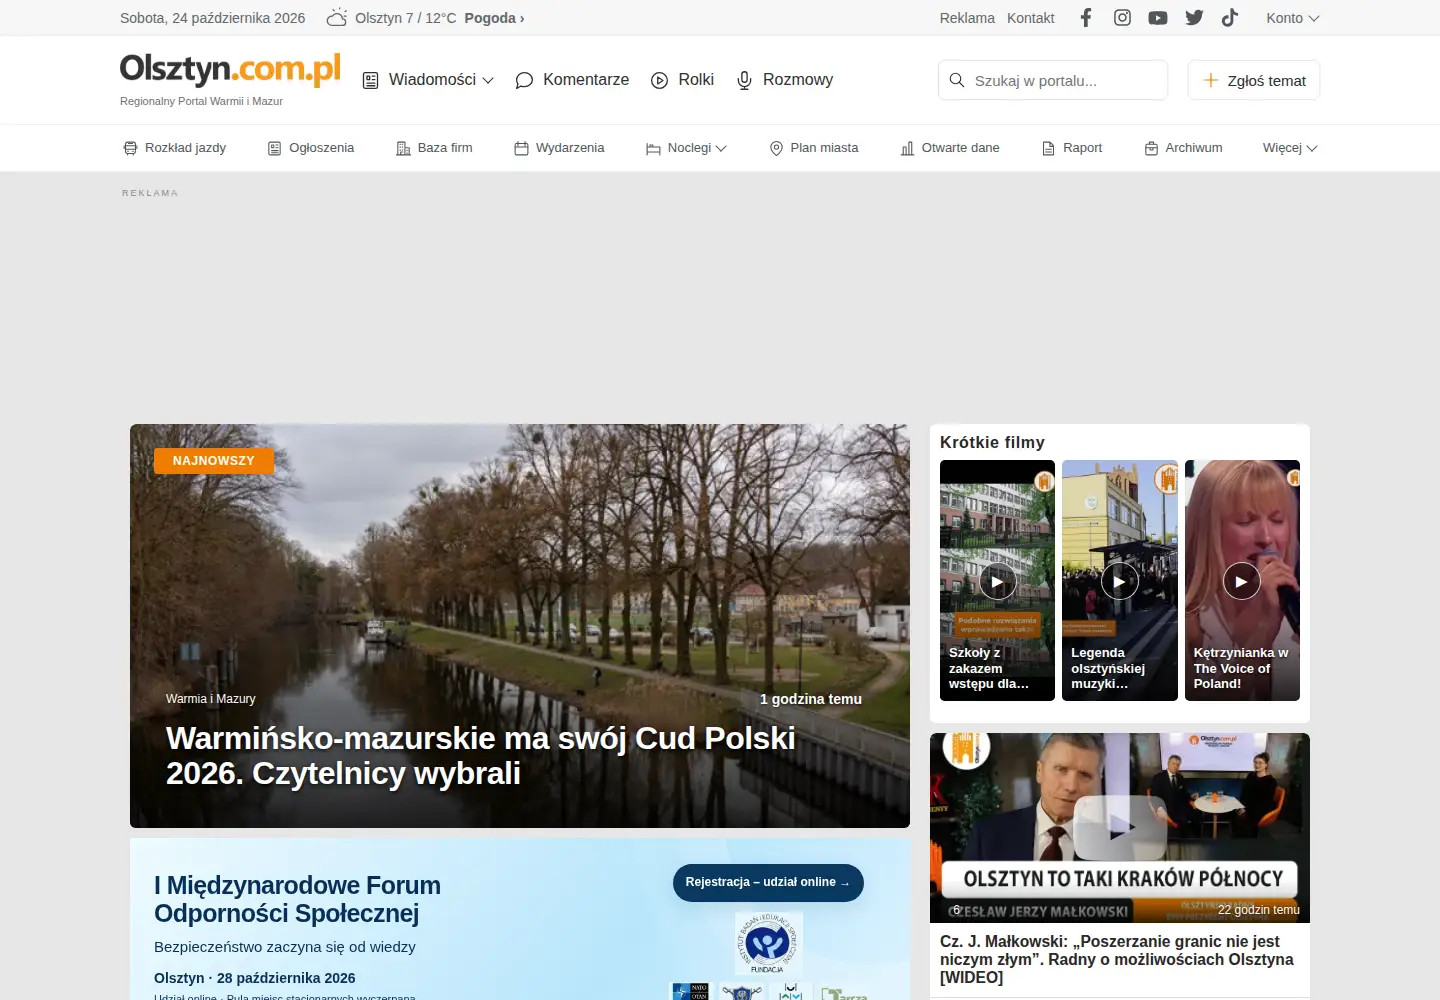
Task: Expand the Wiadomości menu
Action: 428,80
